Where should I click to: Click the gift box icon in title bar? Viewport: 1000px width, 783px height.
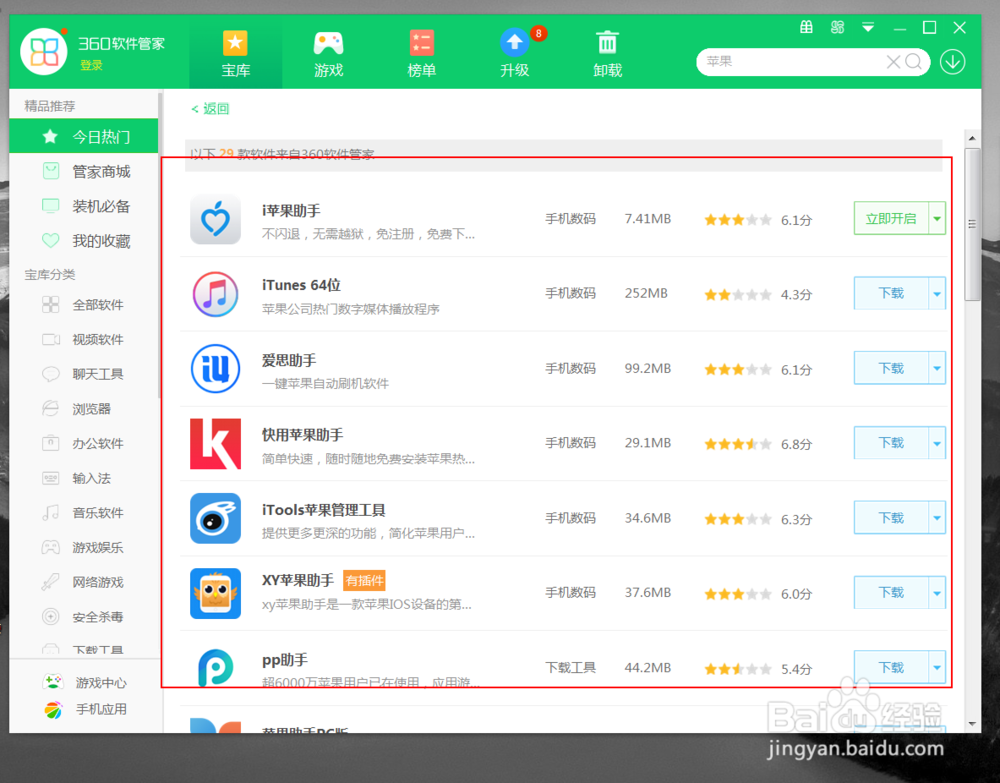(806, 27)
